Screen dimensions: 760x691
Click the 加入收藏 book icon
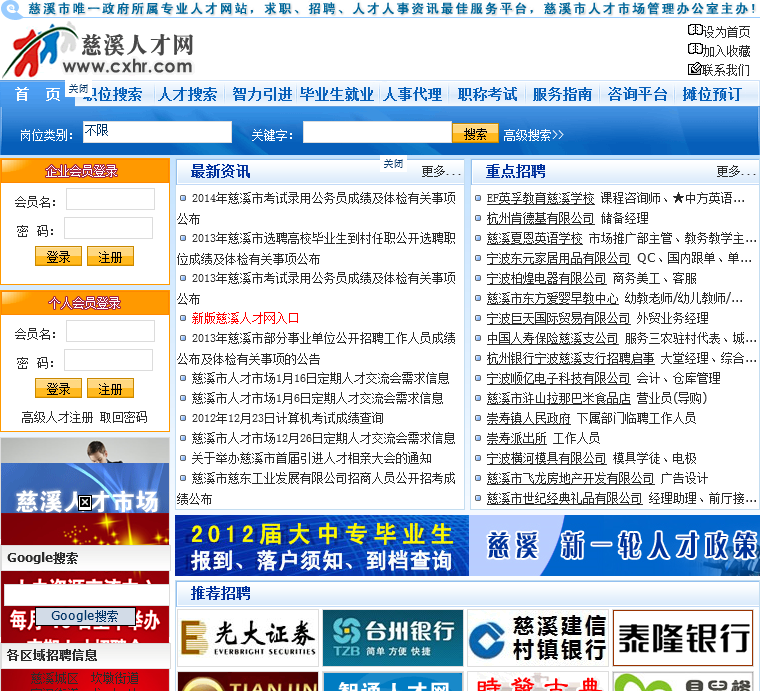[x=695, y=49]
